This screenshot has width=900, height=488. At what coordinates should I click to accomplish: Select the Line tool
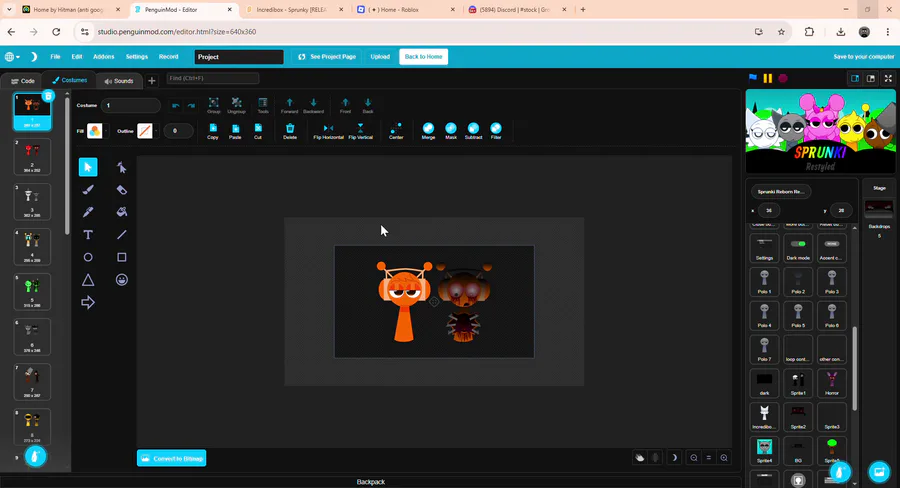pos(122,235)
